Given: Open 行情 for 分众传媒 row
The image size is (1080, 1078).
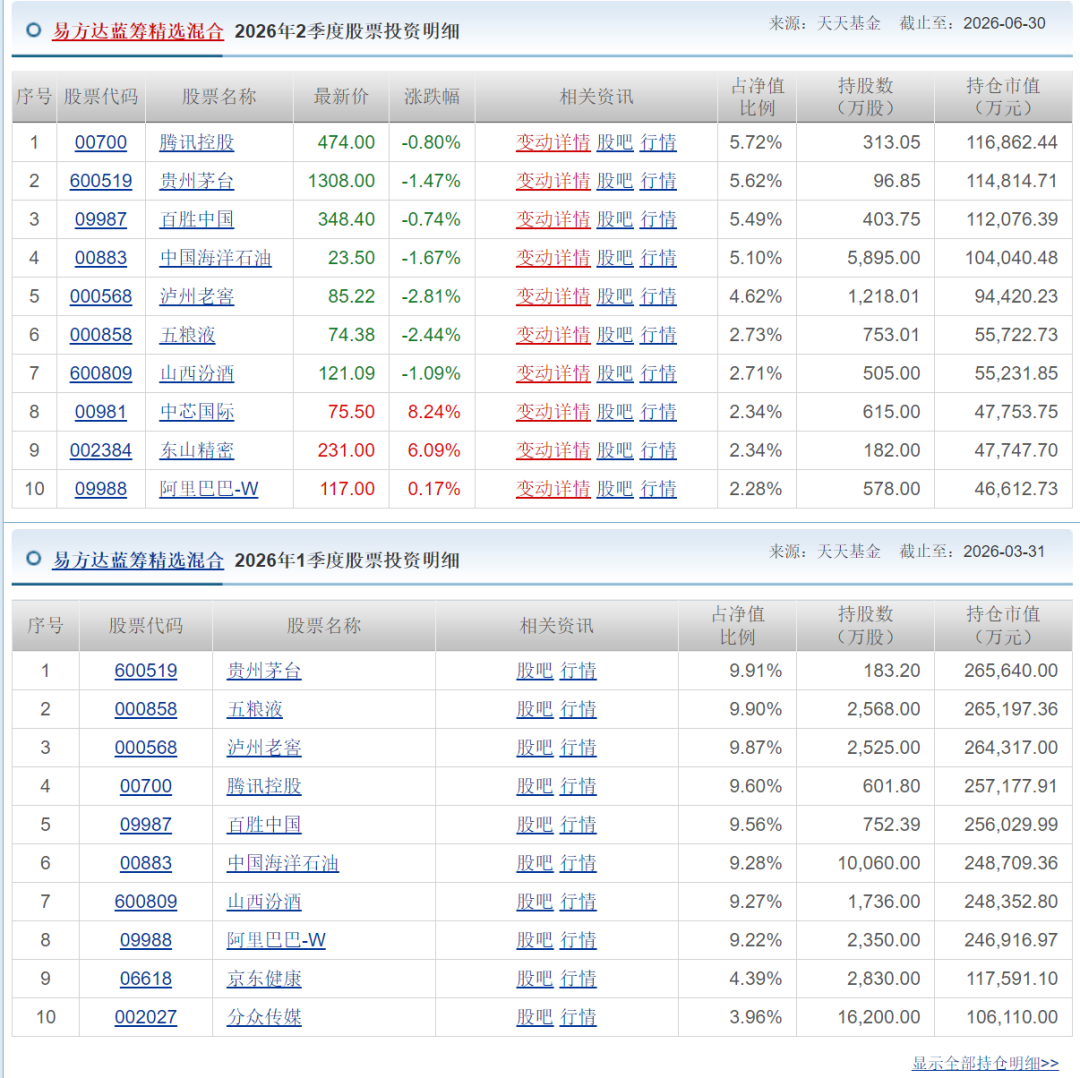Looking at the screenshot, I should (578, 1018).
